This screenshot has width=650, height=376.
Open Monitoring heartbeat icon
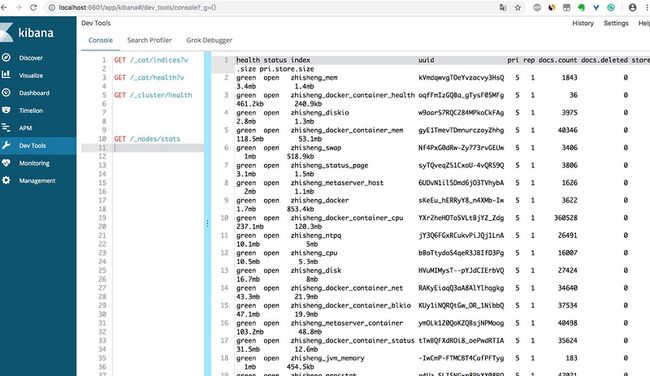click(6, 163)
